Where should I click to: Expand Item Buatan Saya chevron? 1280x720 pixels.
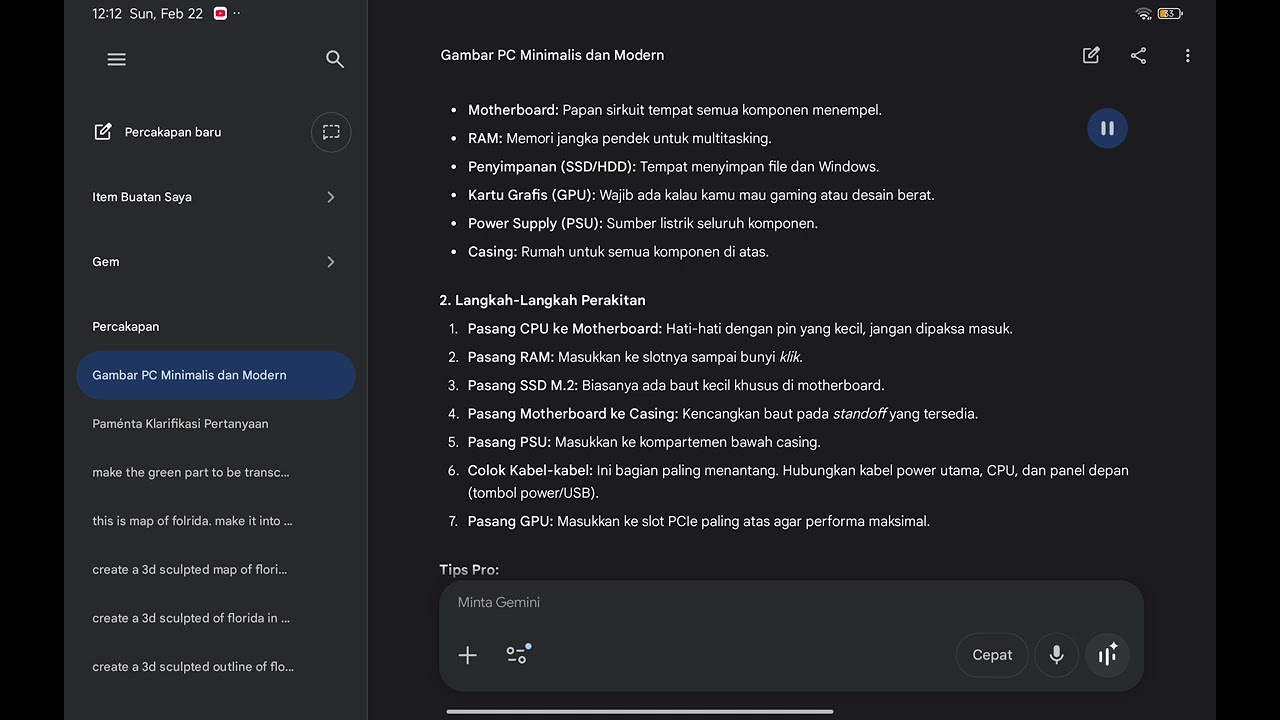331,197
